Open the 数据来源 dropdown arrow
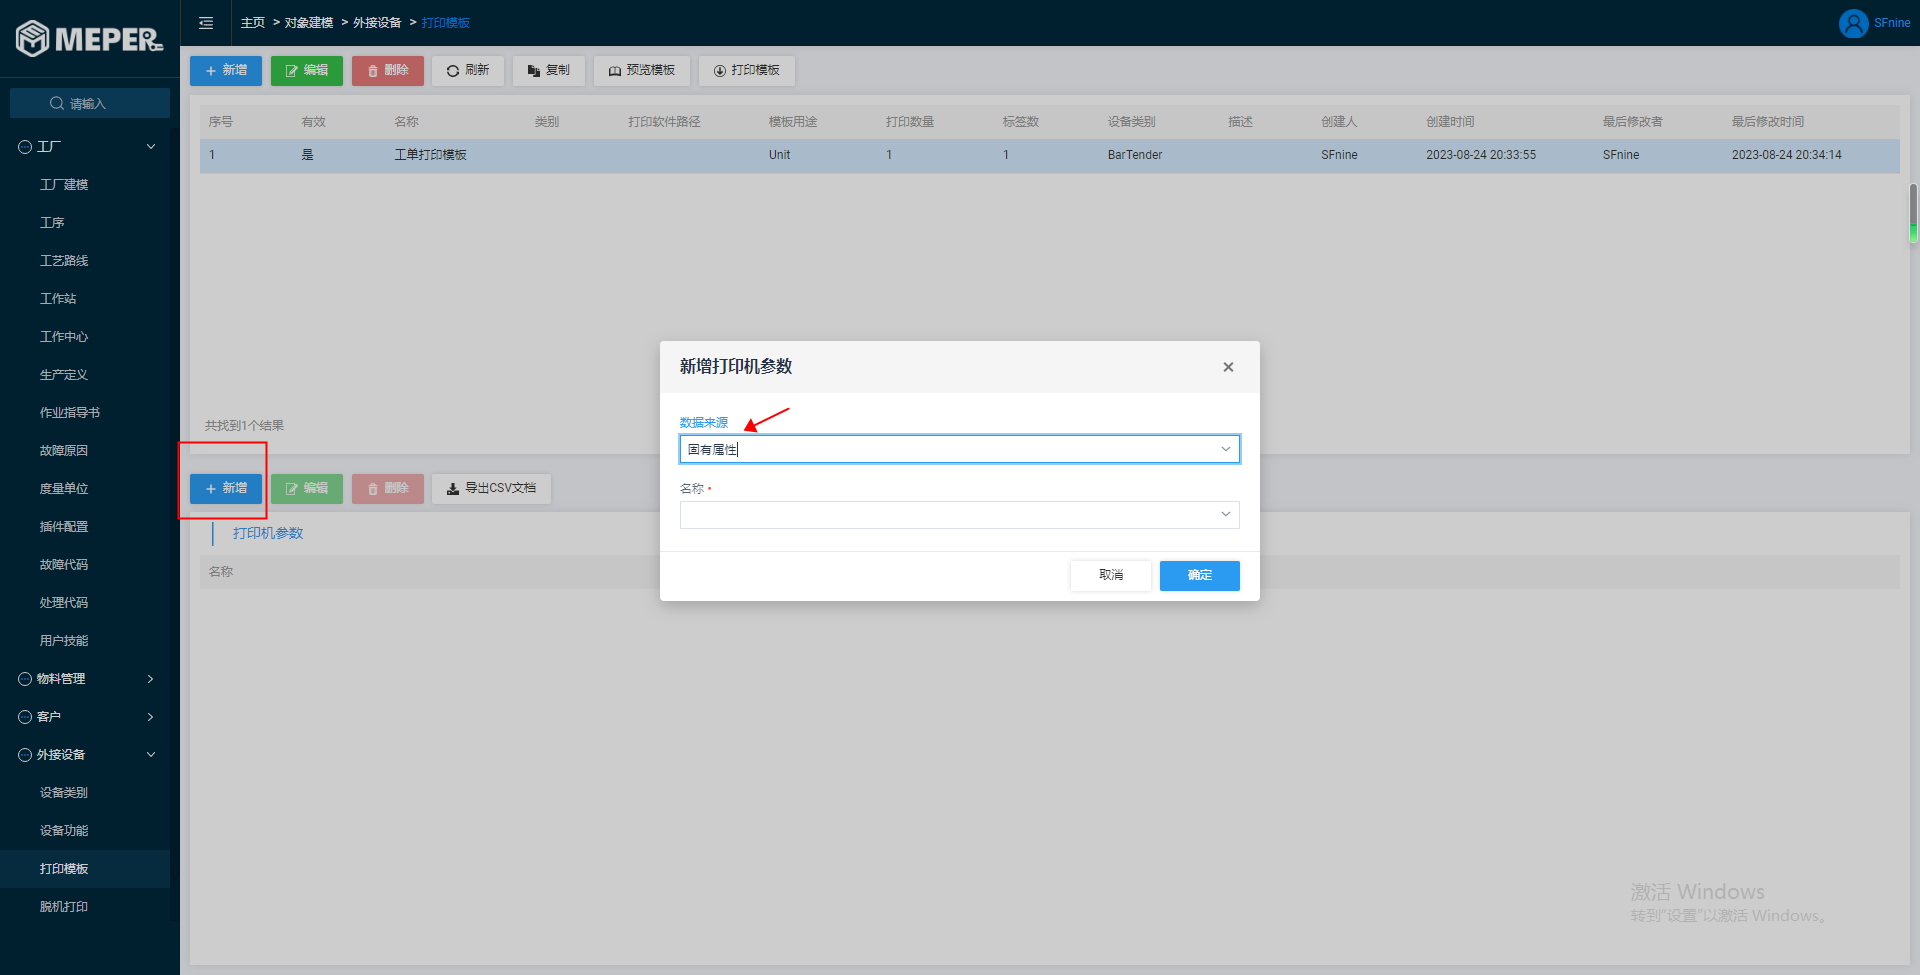The width and height of the screenshot is (1920, 975). [1225, 449]
